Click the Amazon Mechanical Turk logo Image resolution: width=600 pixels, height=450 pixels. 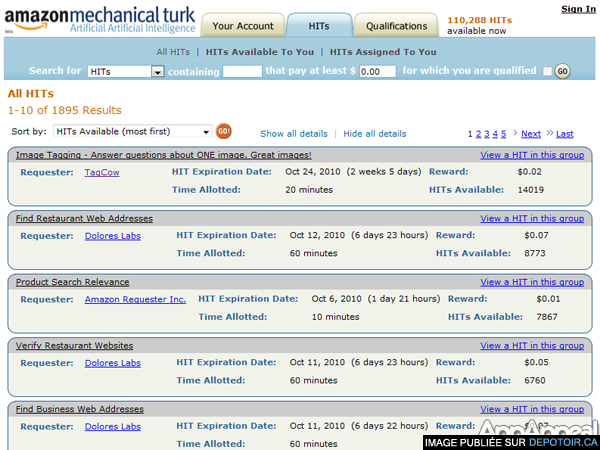(100, 20)
